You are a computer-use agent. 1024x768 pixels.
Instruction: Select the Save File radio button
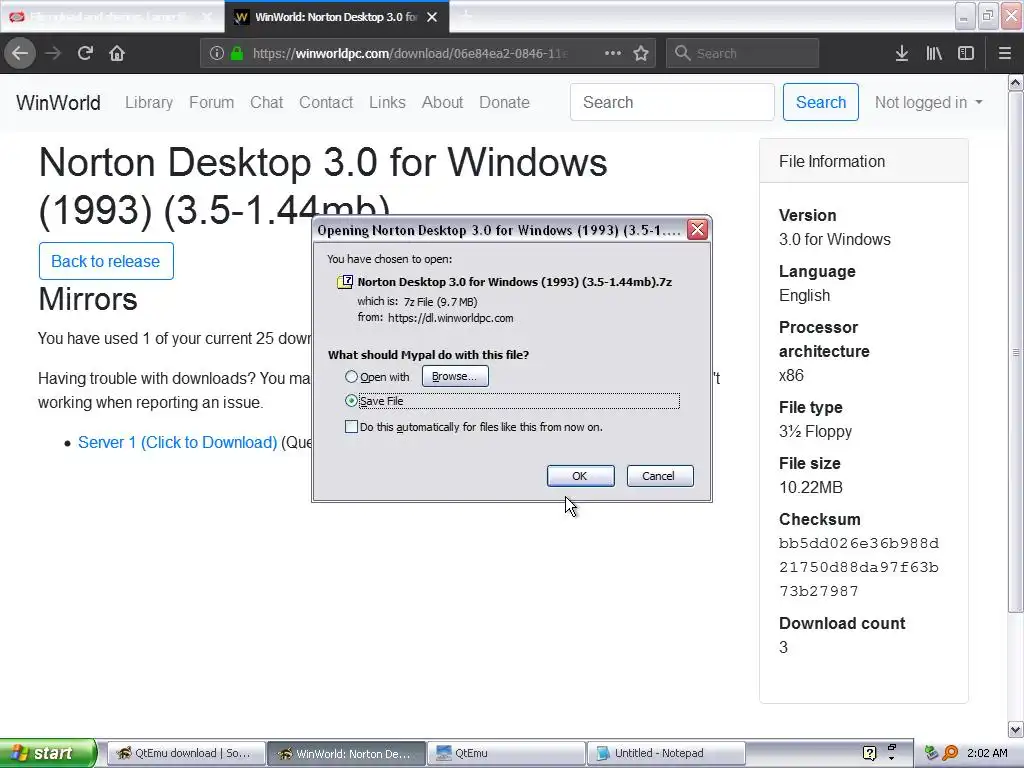pos(351,400)
